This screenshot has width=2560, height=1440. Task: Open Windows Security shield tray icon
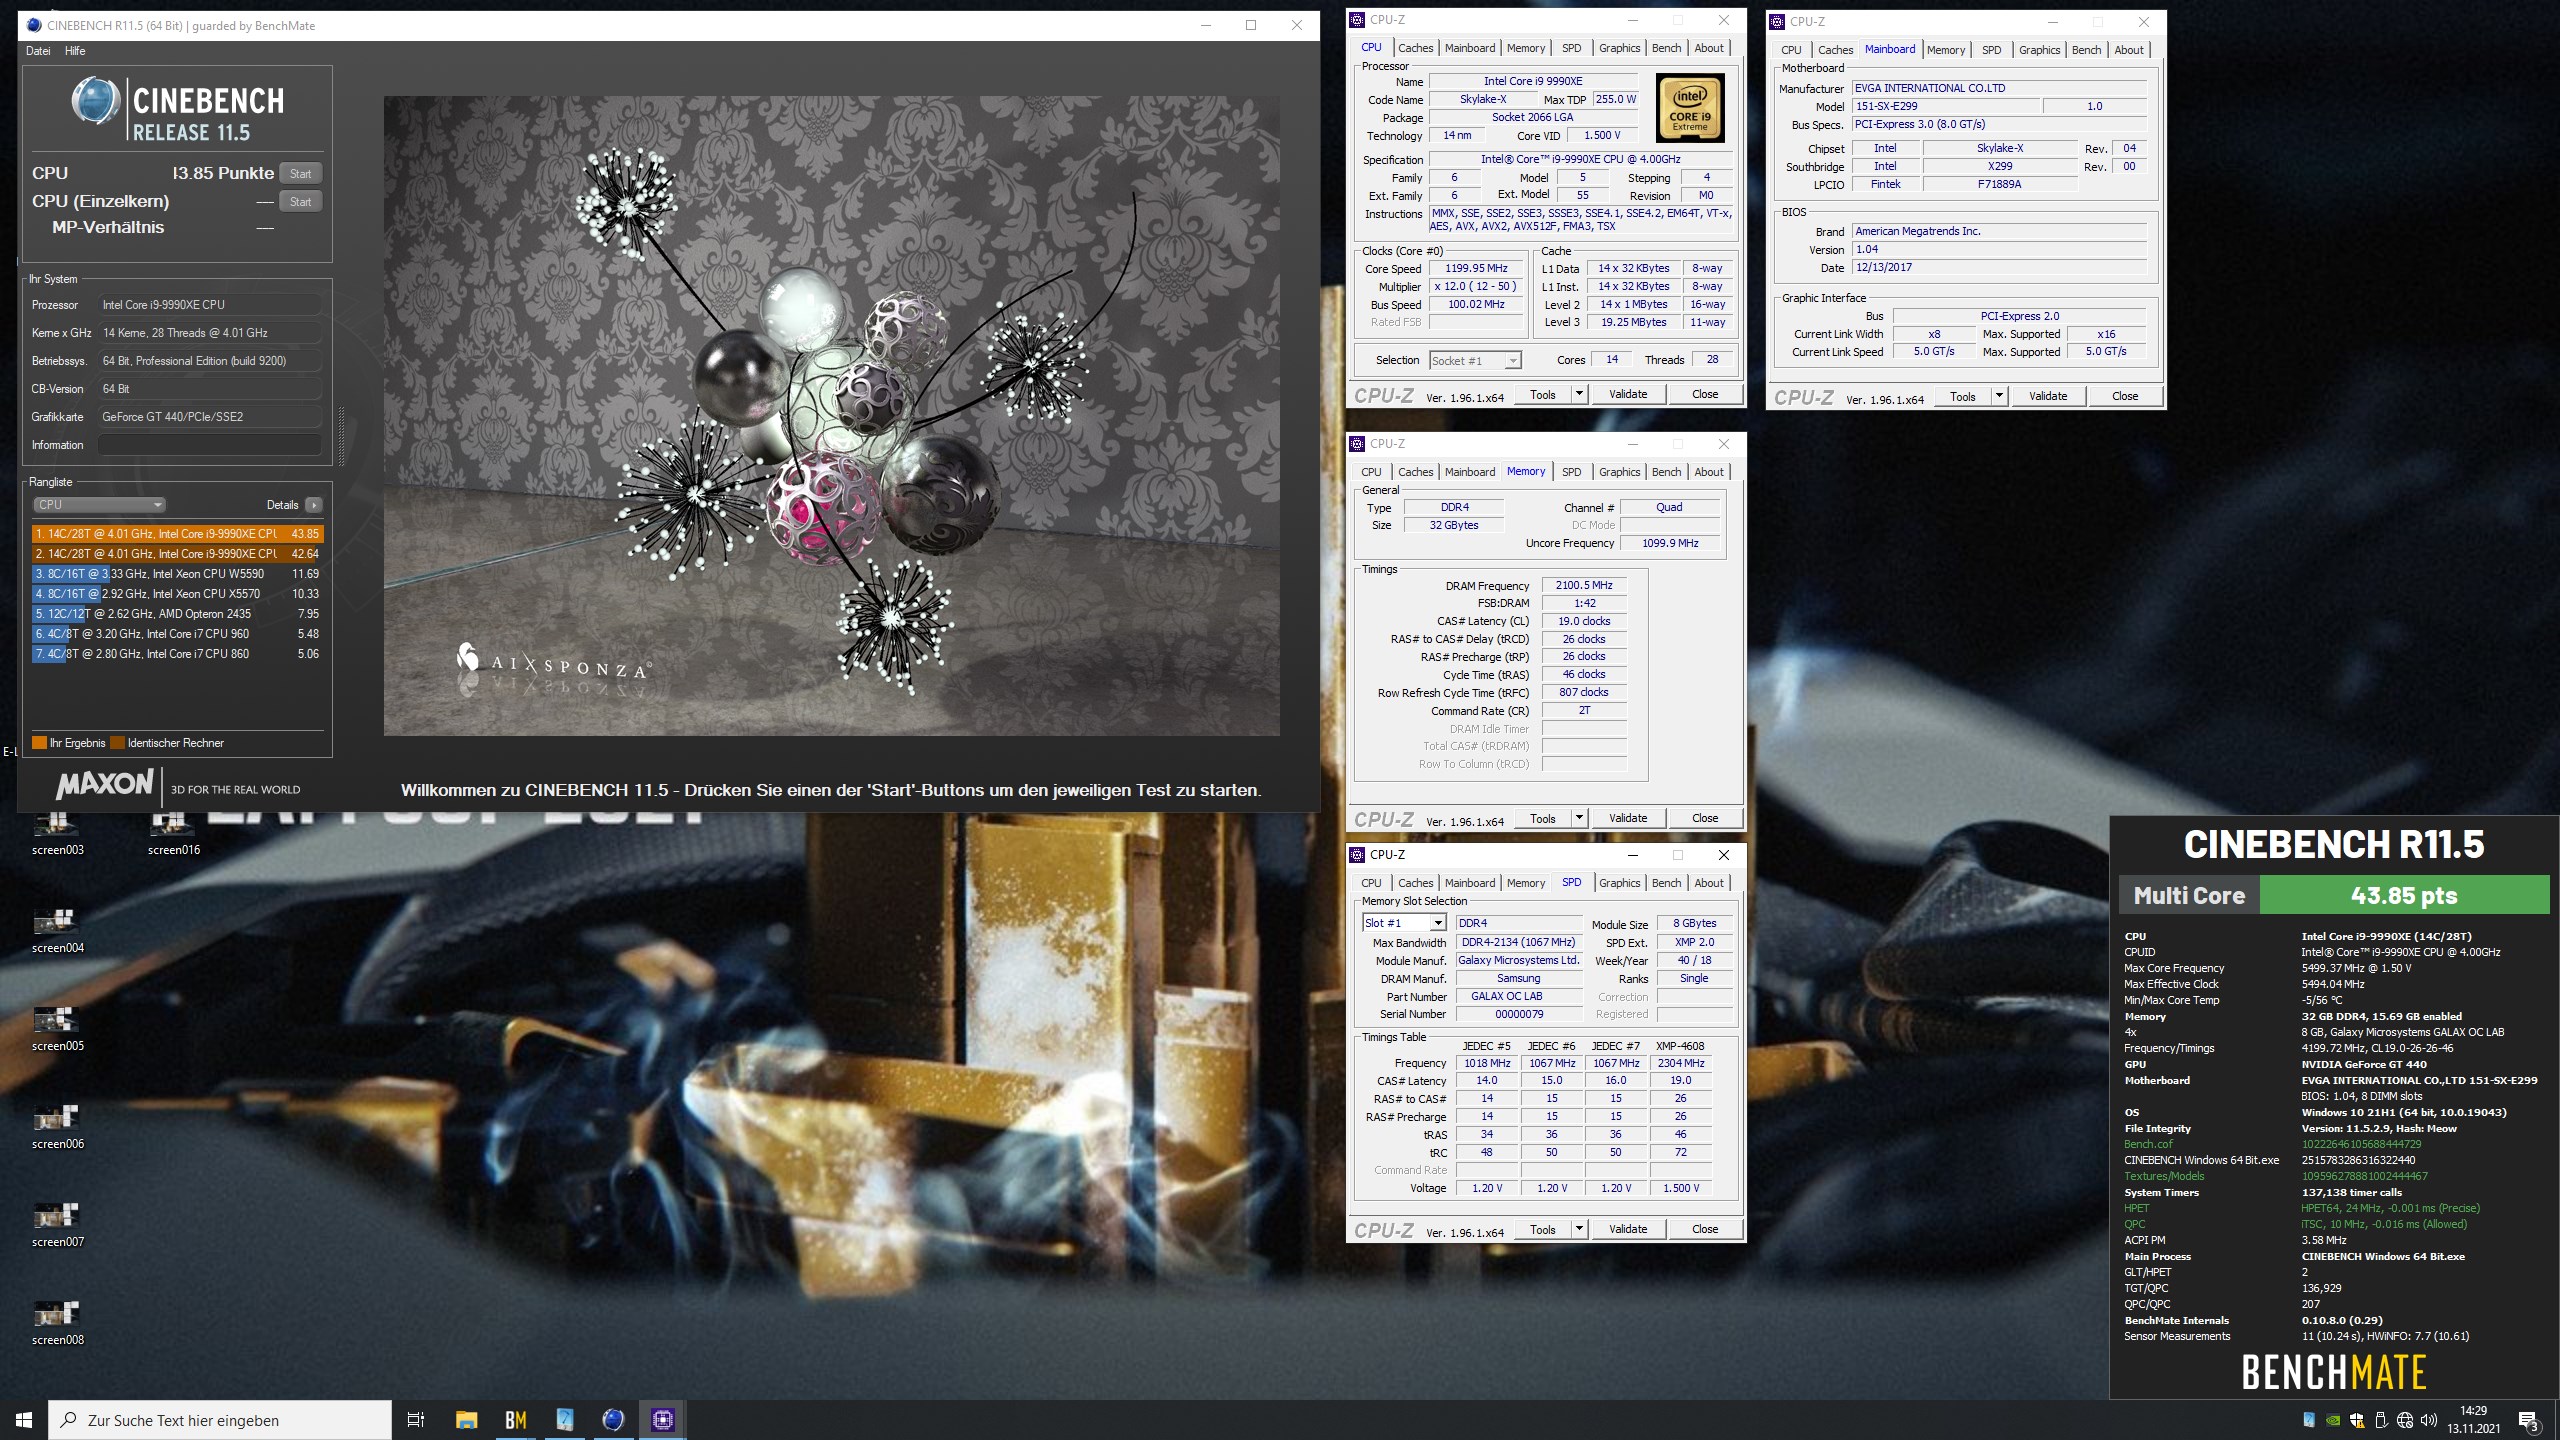coord(2357,1420)
